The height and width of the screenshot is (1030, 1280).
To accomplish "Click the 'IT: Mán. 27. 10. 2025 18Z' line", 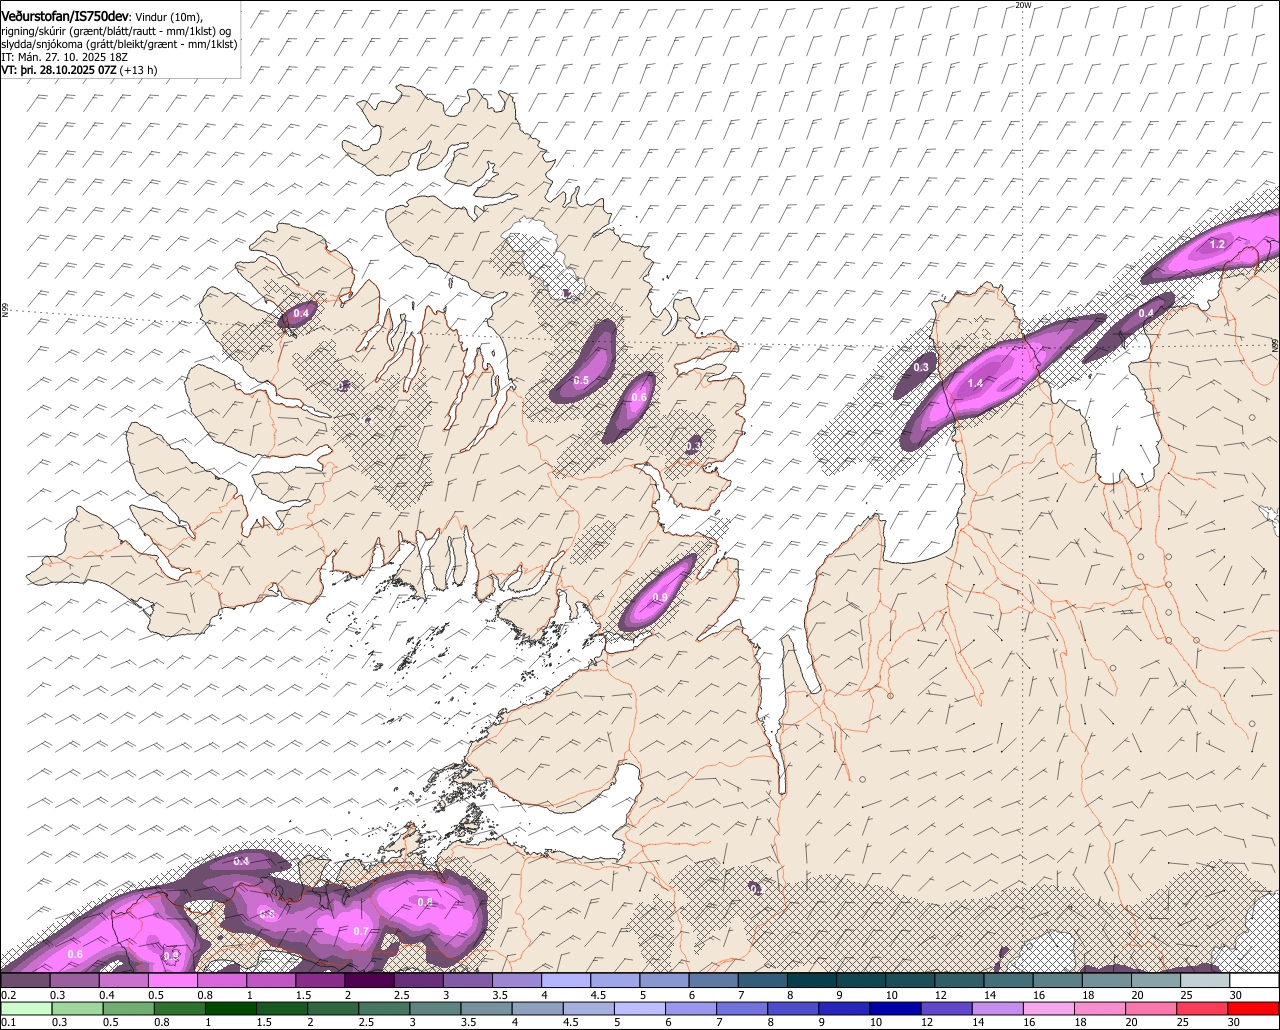I will click(64, 57).
